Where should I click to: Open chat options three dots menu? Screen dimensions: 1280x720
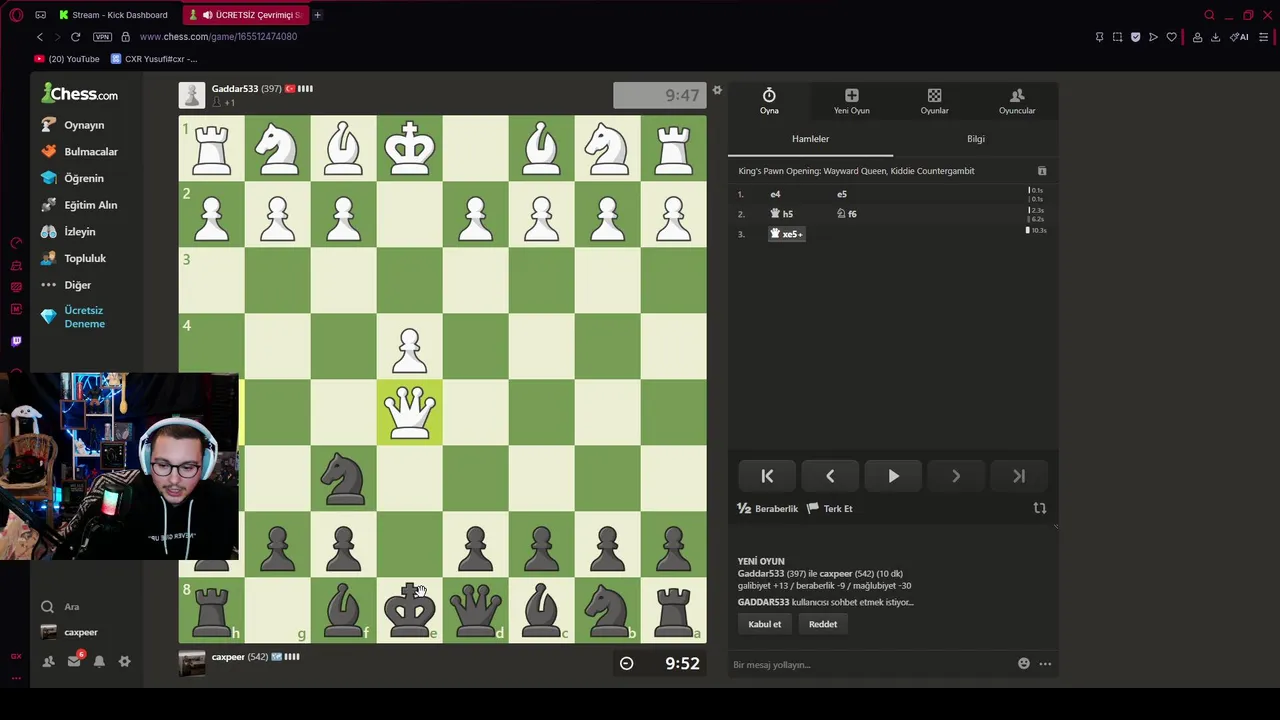[1045, 664]
